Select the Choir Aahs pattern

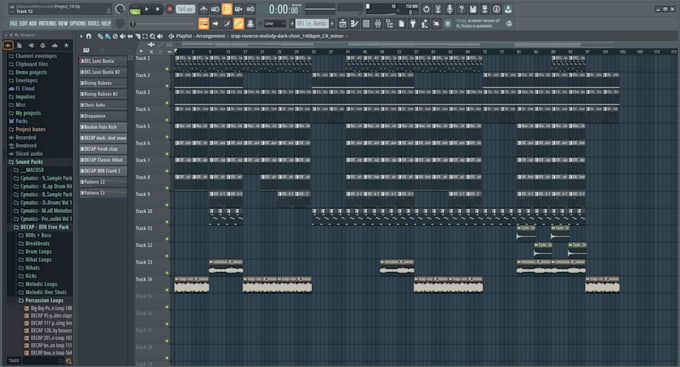(x=103, y=105)
